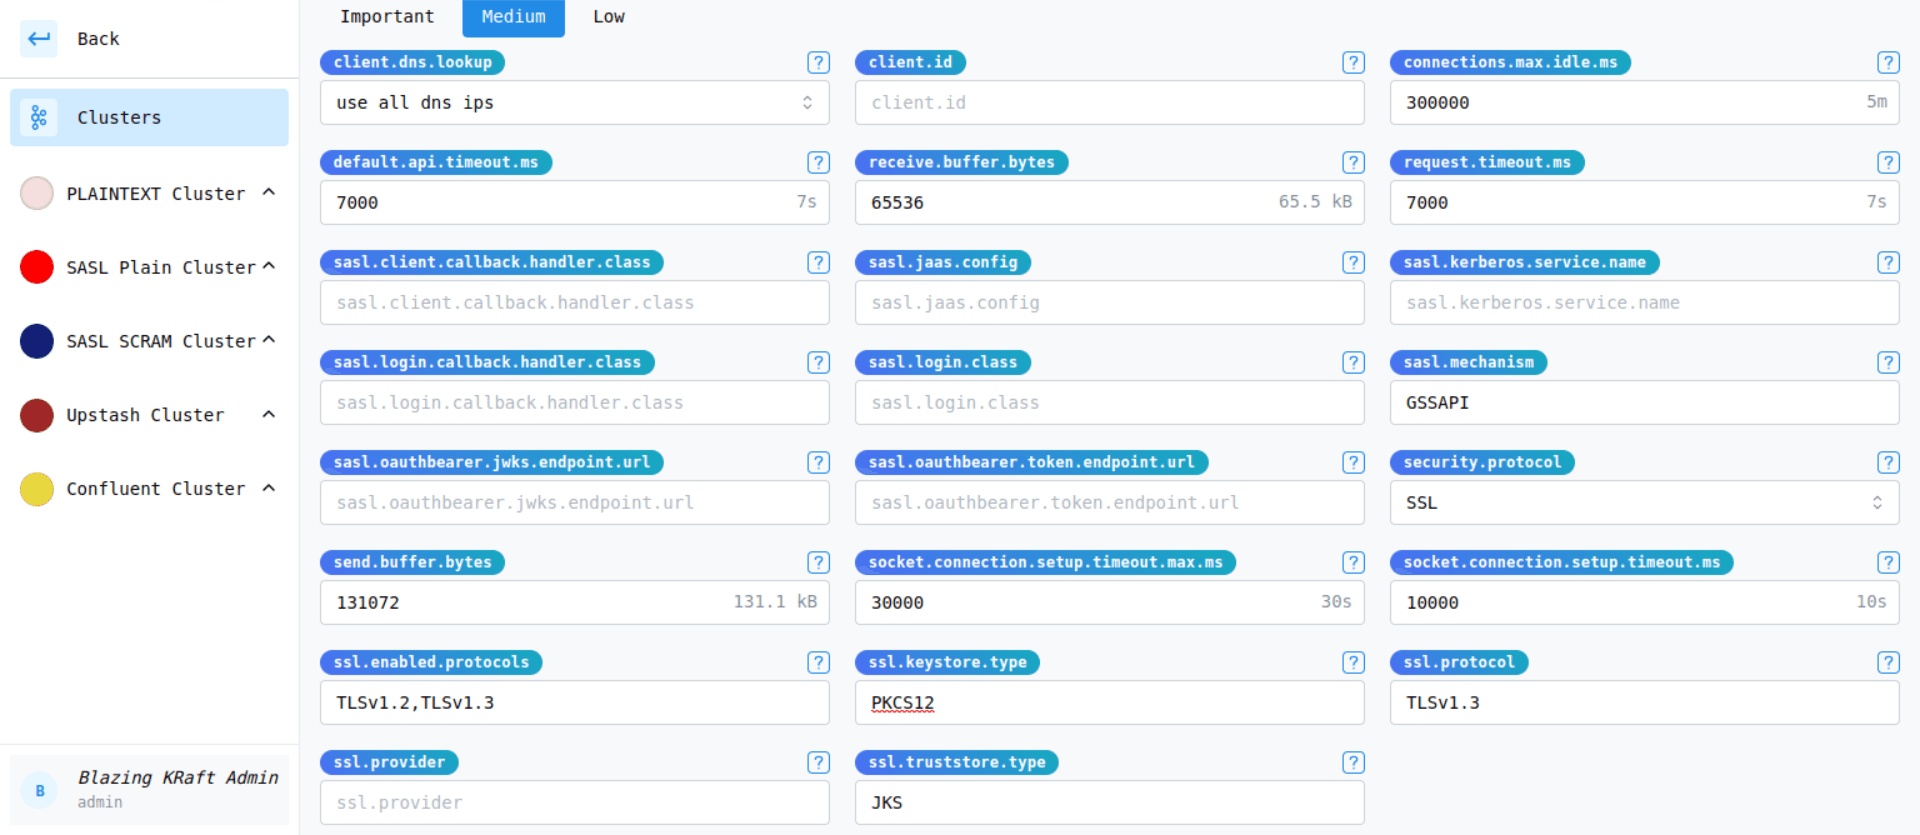Open help for ssl.keystore.type
The image size is (1920, 835).
pos(1353,662)
